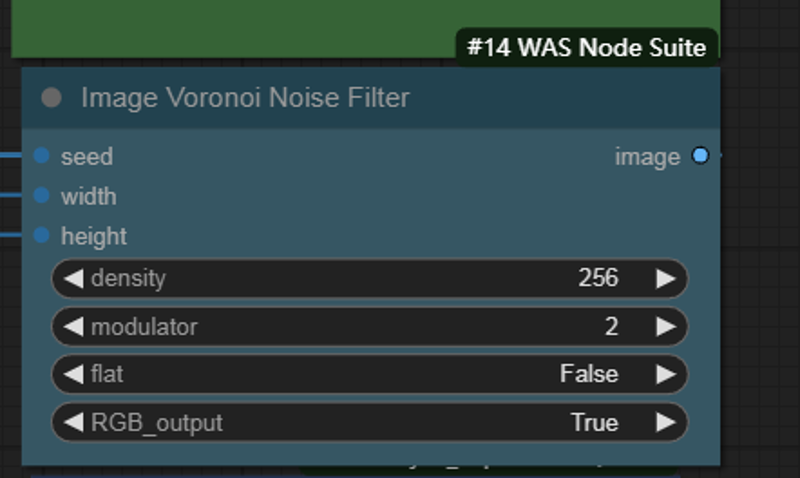Toggle flat with its left arrow

[x=73, y=374]
